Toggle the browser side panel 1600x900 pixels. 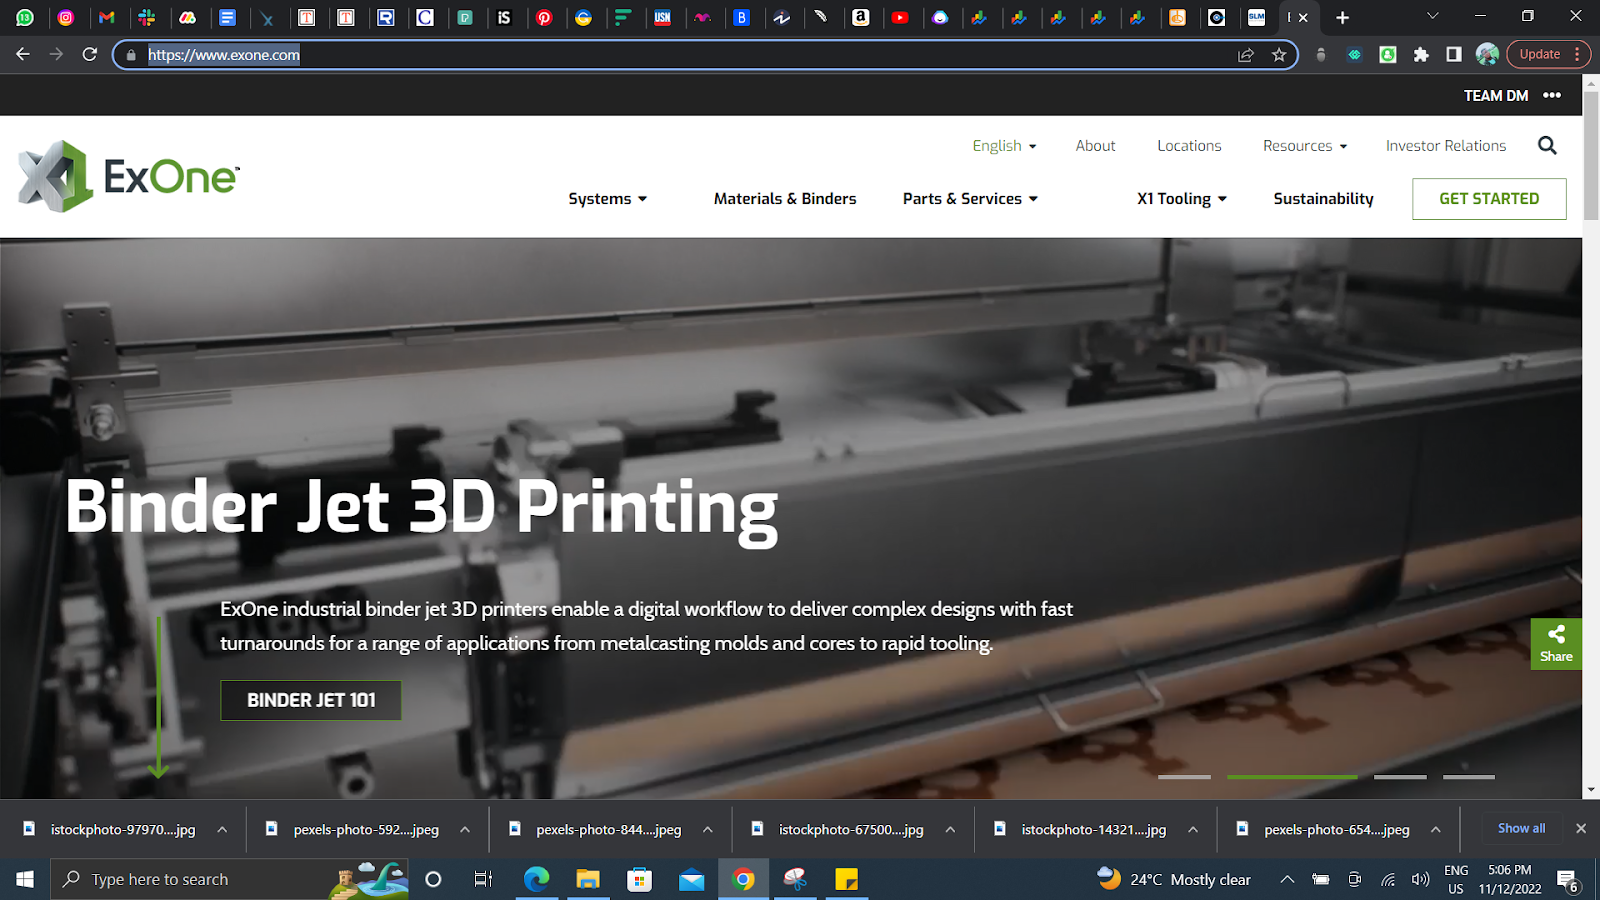pos(1454,55)
